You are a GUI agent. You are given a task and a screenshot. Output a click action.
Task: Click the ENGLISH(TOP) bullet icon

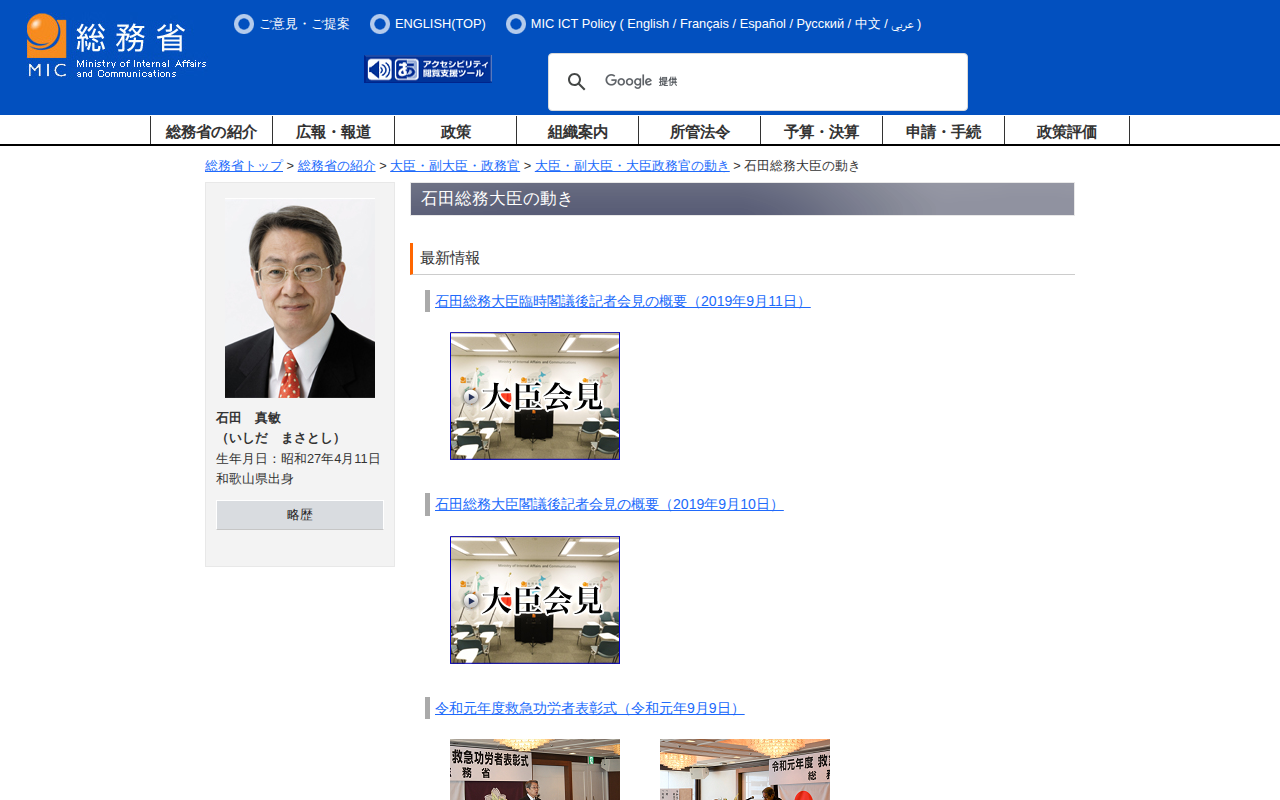click(380, 24)
